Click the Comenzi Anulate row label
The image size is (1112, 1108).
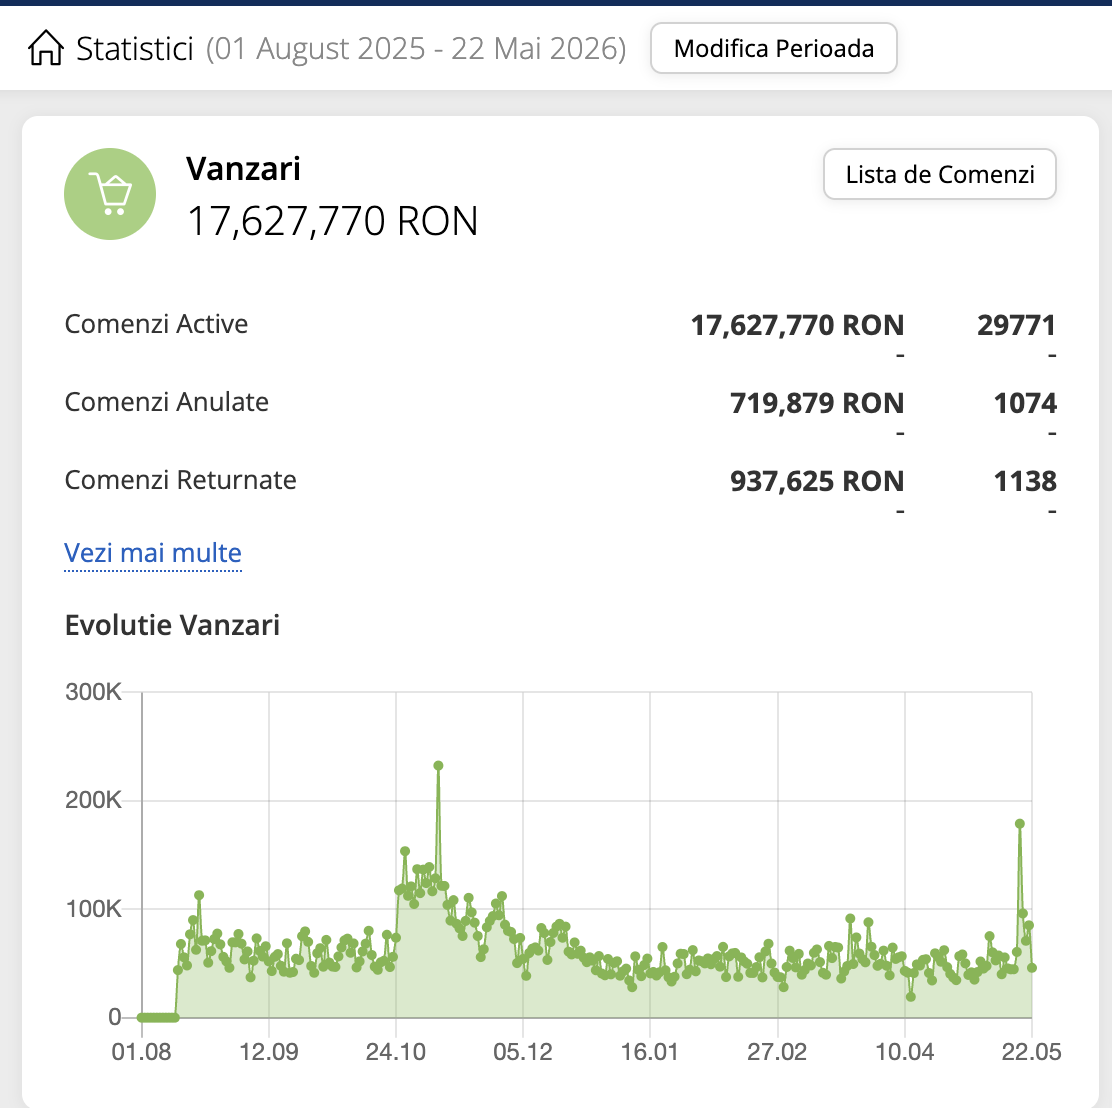pyautogui.click(x=167, y=402)
